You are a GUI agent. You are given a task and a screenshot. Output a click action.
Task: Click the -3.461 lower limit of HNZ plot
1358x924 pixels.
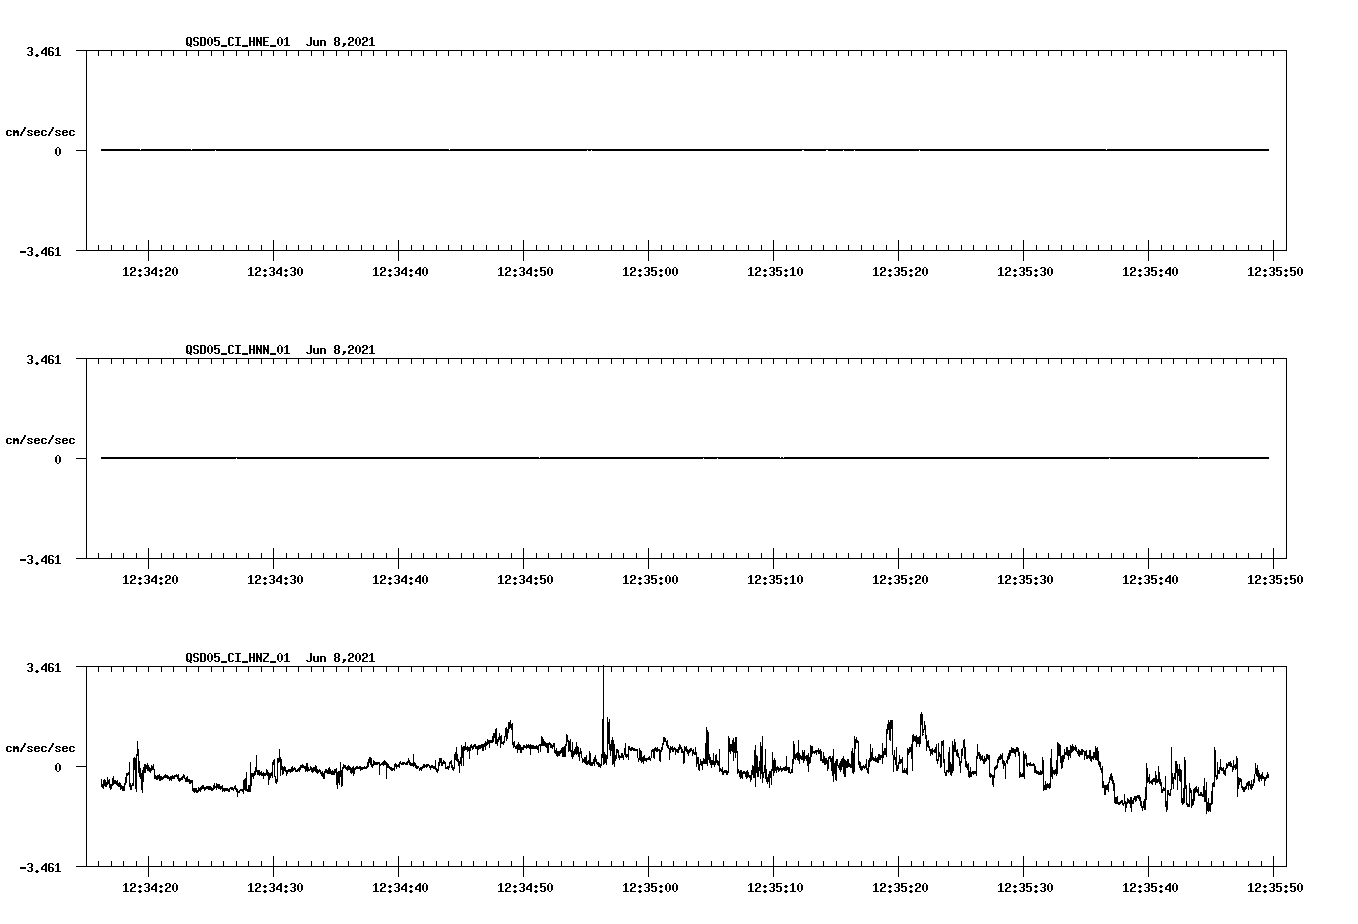click(x=40, y=868)
